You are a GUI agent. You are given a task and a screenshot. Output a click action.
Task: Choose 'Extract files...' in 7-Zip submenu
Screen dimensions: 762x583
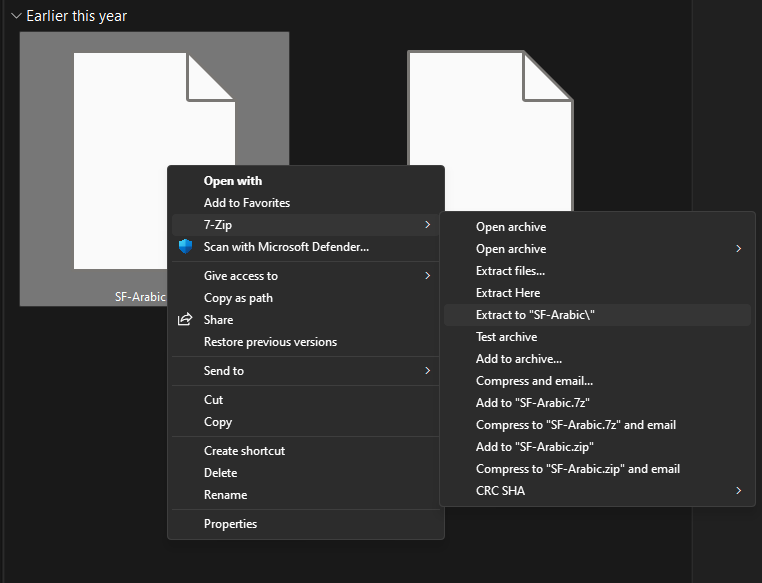pos(597,271)
